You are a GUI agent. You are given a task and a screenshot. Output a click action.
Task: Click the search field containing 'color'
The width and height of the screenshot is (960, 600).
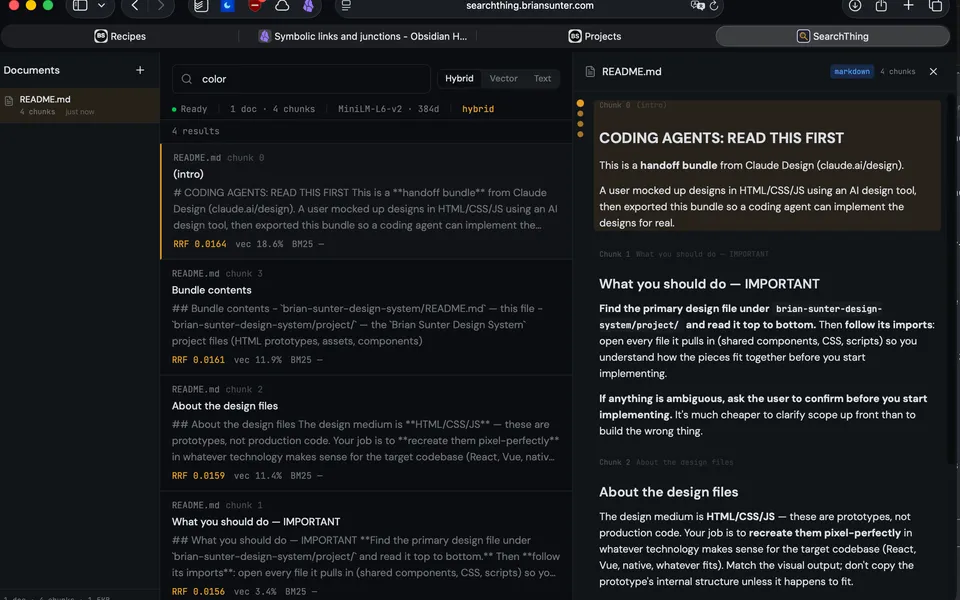[x=301, y=79]
